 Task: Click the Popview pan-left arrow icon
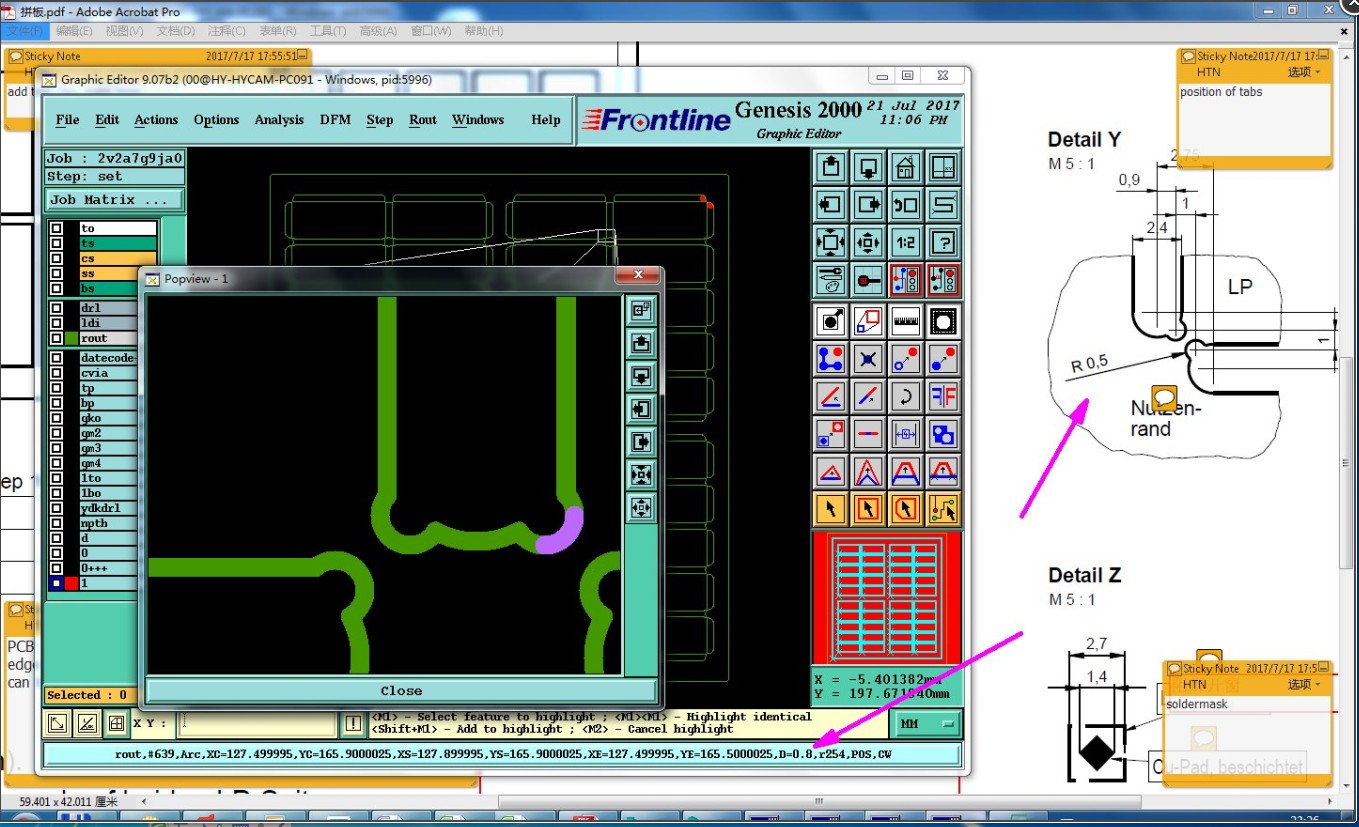[641, 409]
